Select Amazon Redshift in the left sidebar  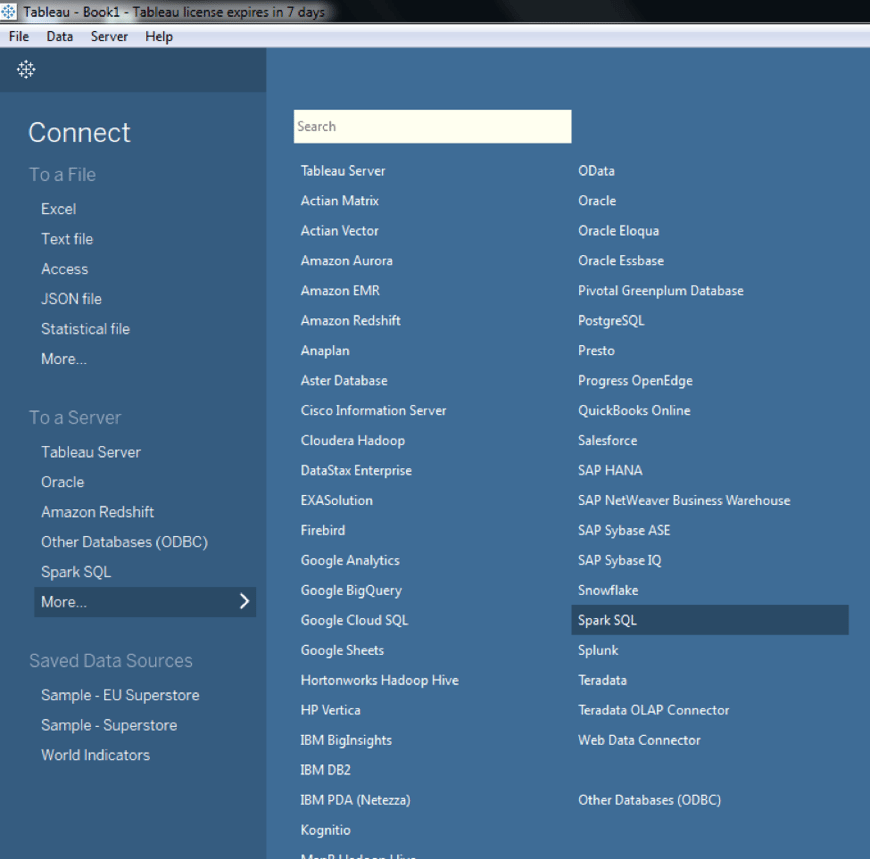(98, 512)
